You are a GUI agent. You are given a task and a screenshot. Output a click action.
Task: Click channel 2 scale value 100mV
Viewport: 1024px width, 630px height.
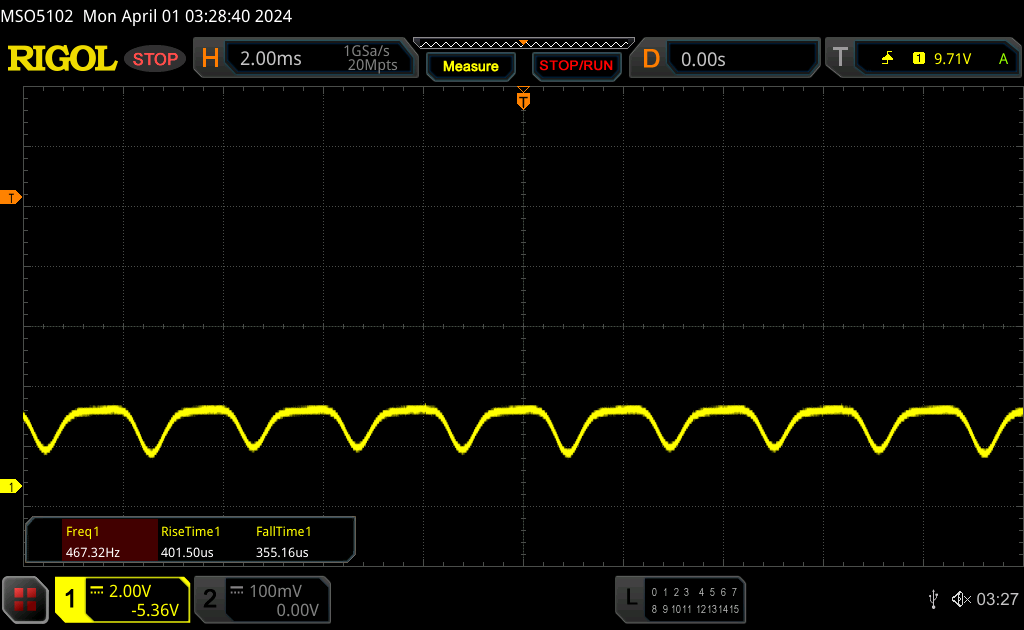[x=275, y=591]
